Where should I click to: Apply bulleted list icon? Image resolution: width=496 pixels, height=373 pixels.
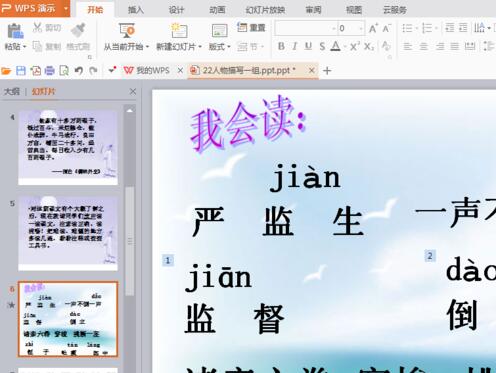(x=407, y=28)
